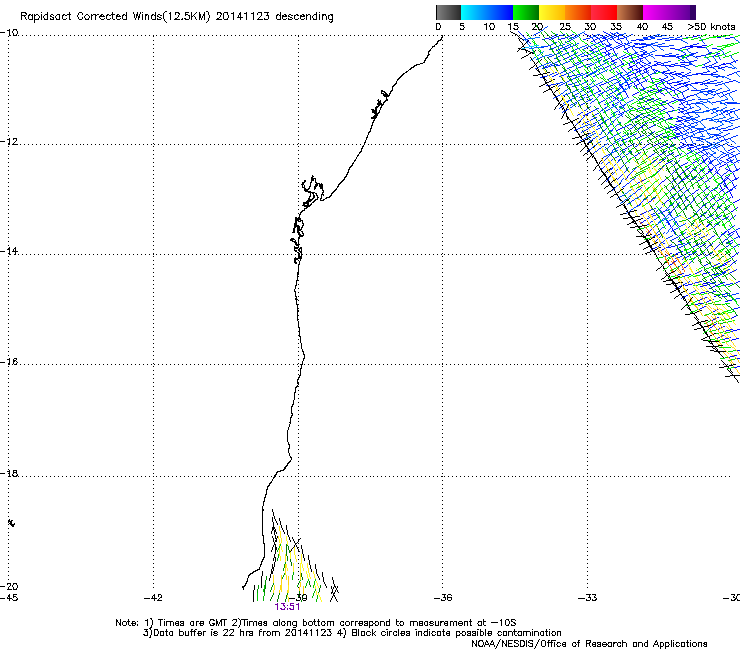
Task: Click the legend label 25
Action: tap(565, 27)
